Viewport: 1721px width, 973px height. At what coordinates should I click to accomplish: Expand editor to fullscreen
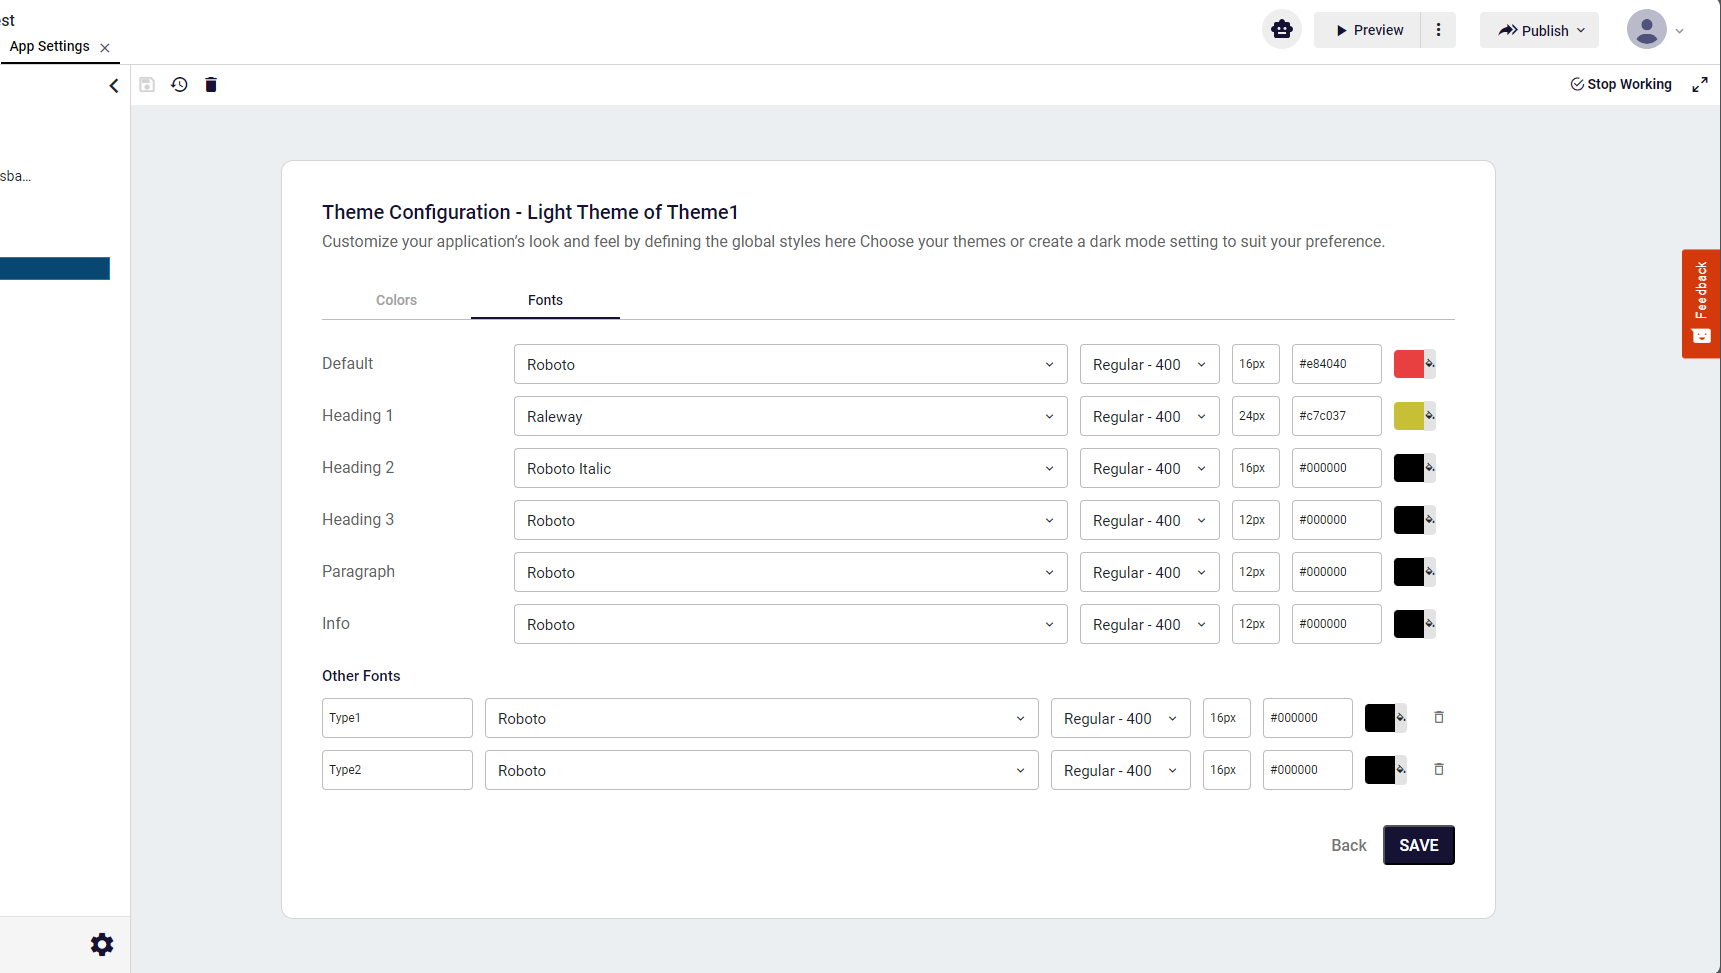click(1699, 85)
